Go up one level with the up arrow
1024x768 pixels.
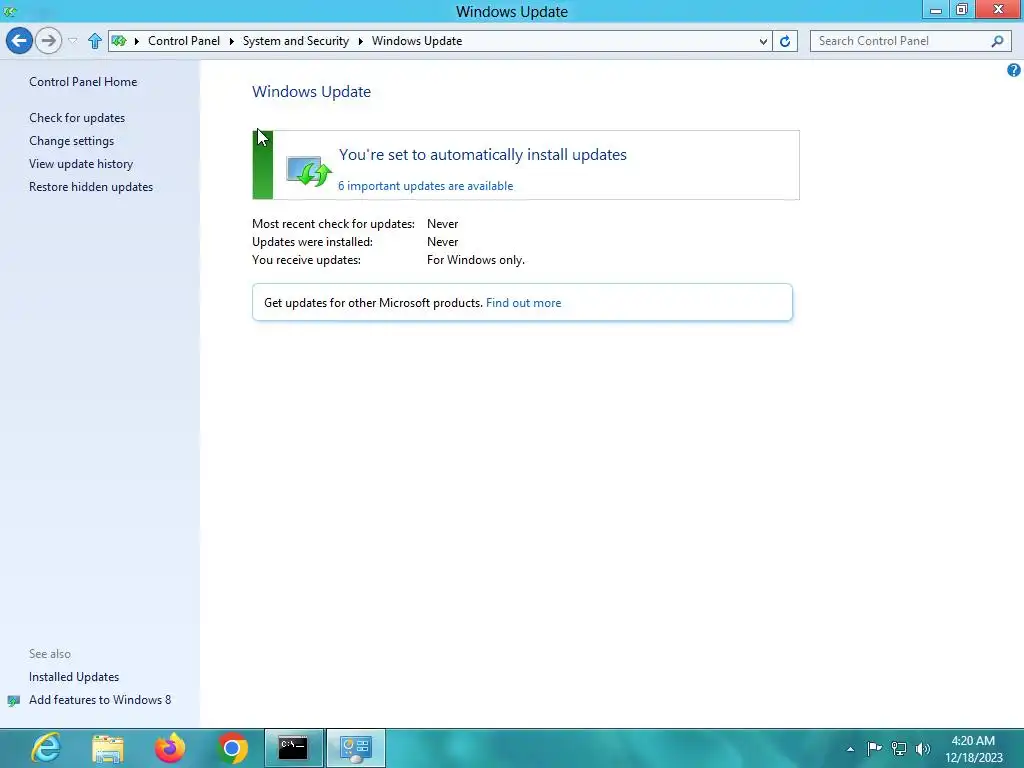95,41
